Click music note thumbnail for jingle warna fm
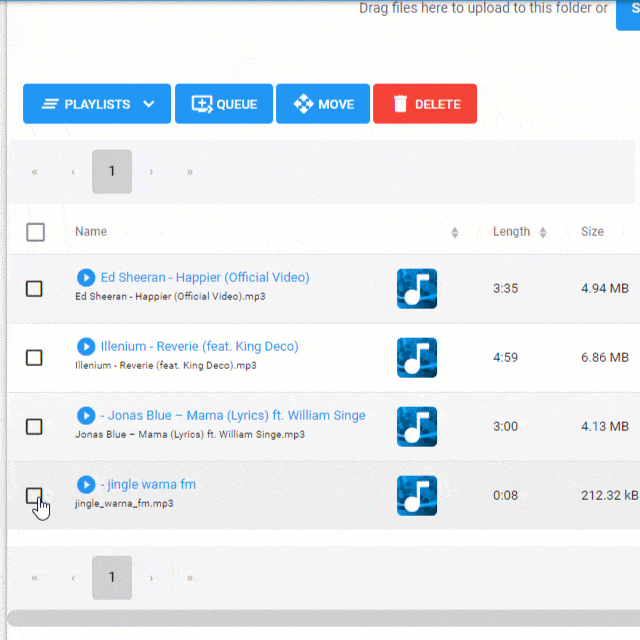 pyautogui.click(x=416, y=495)
